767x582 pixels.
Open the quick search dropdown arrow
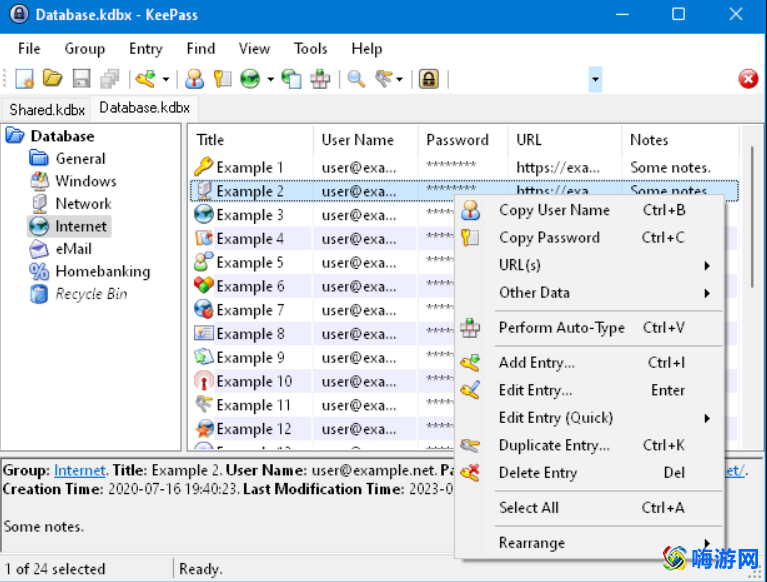[595, 79]
